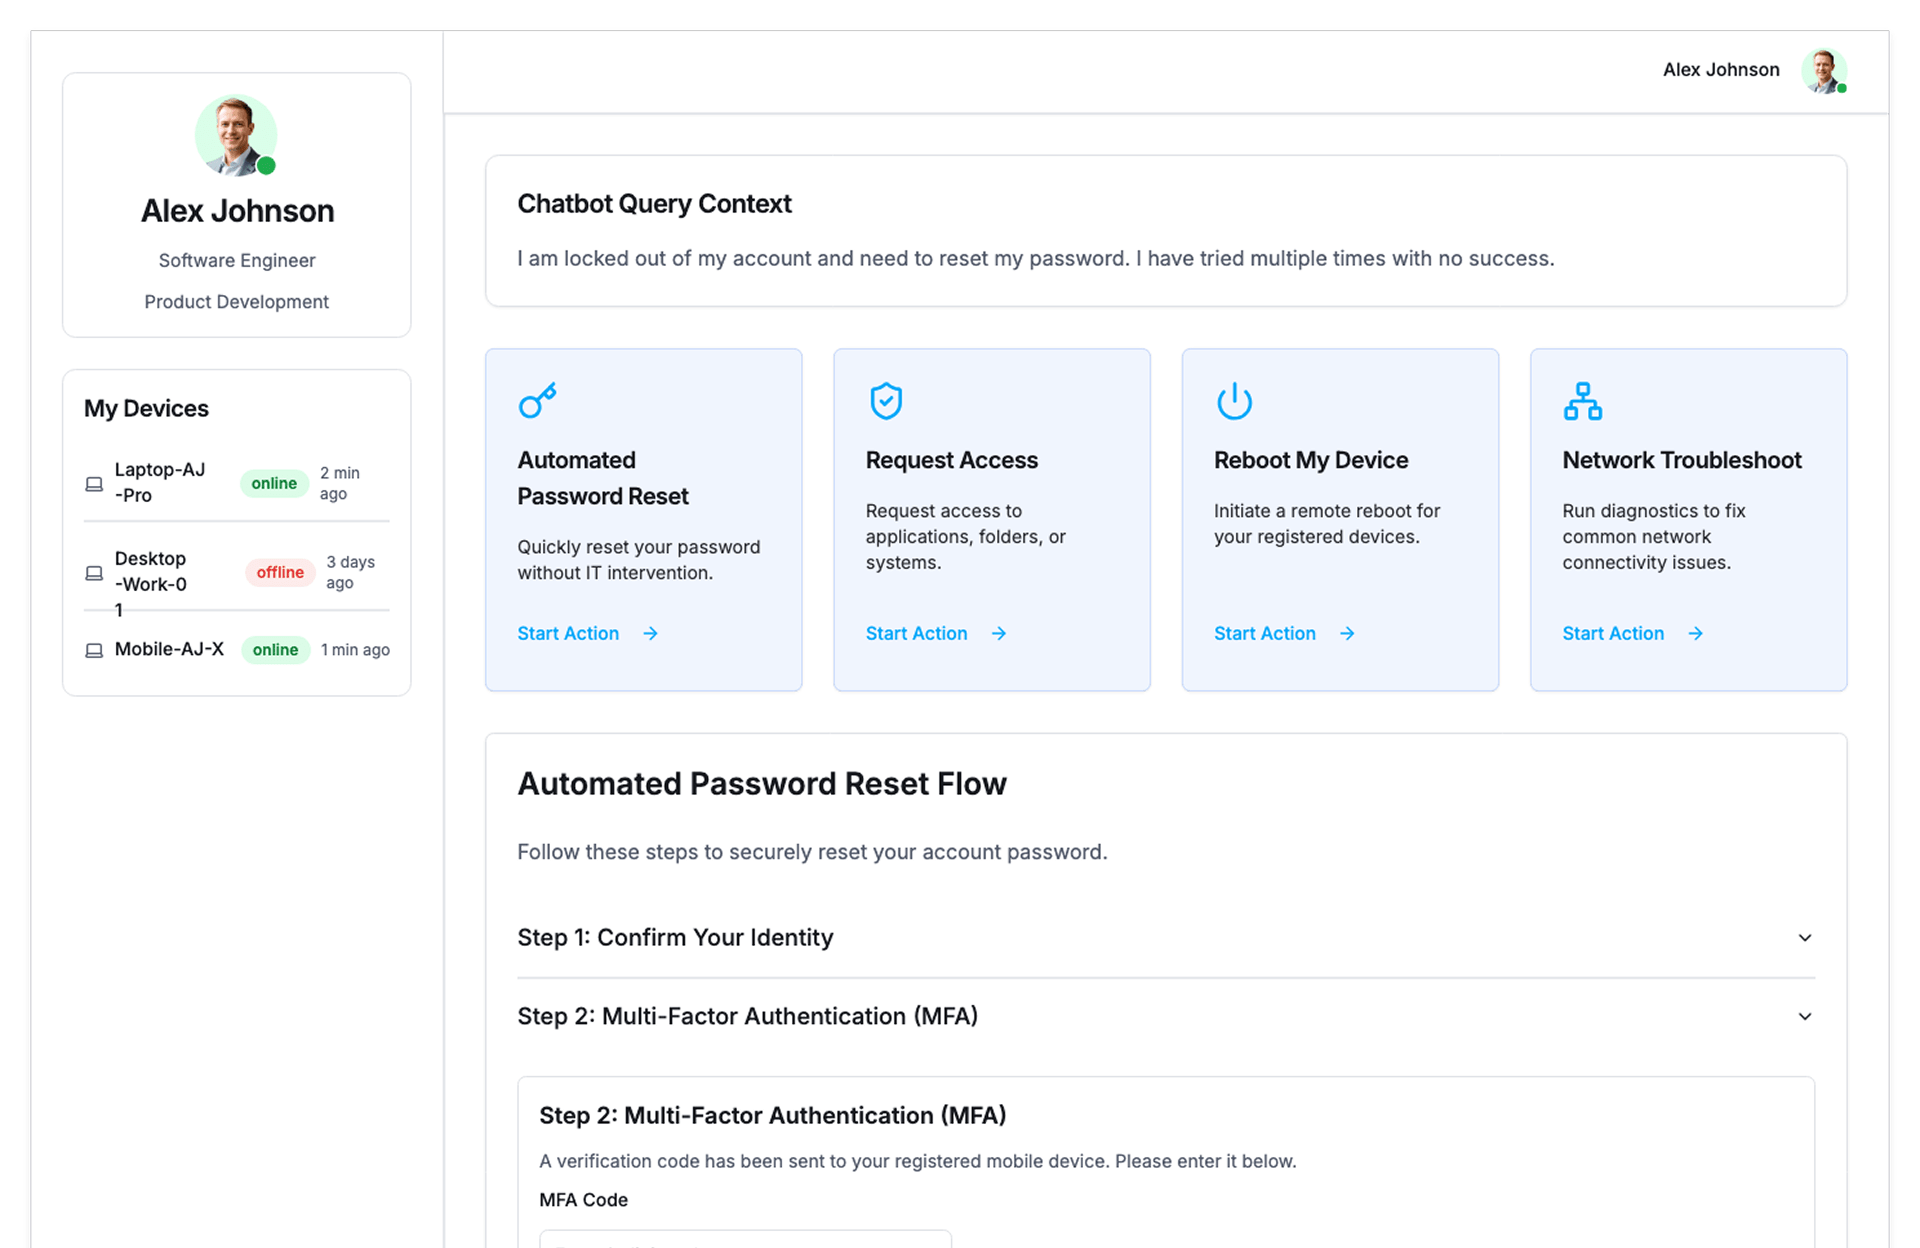The width and height of the screenshot is (1920, 1248).
Task: Click the arrow icon next to Reboot Start Action
Action: coord(1347,634)
